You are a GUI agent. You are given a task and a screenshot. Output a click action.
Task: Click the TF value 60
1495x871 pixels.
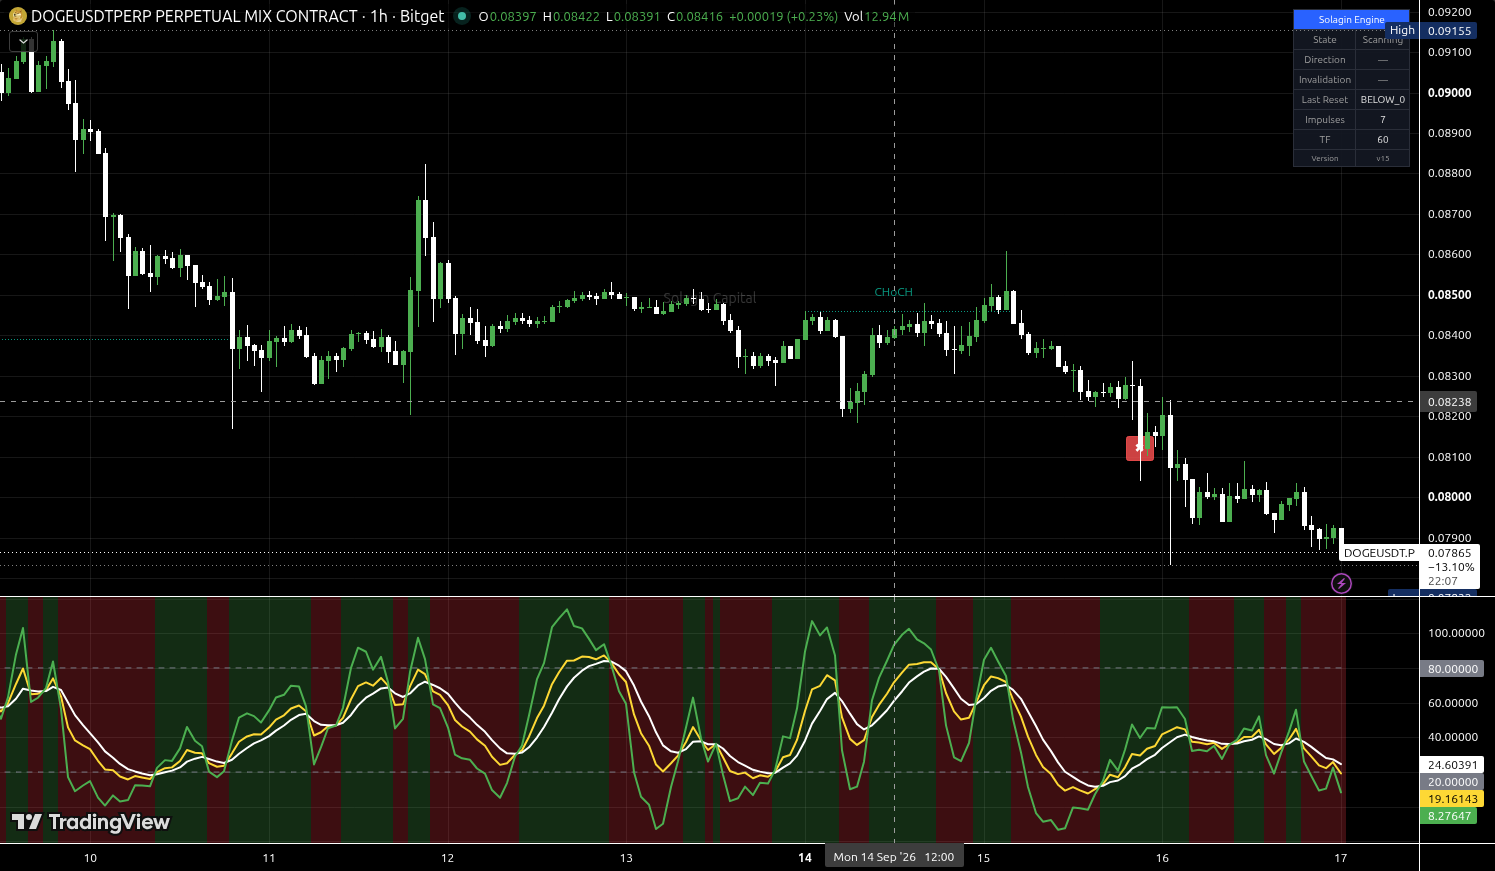1383,140
